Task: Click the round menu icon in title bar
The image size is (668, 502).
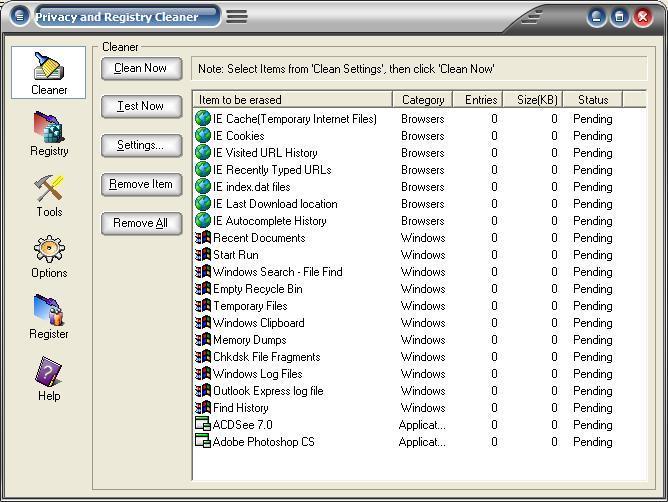Action: (x=20, y=17)
